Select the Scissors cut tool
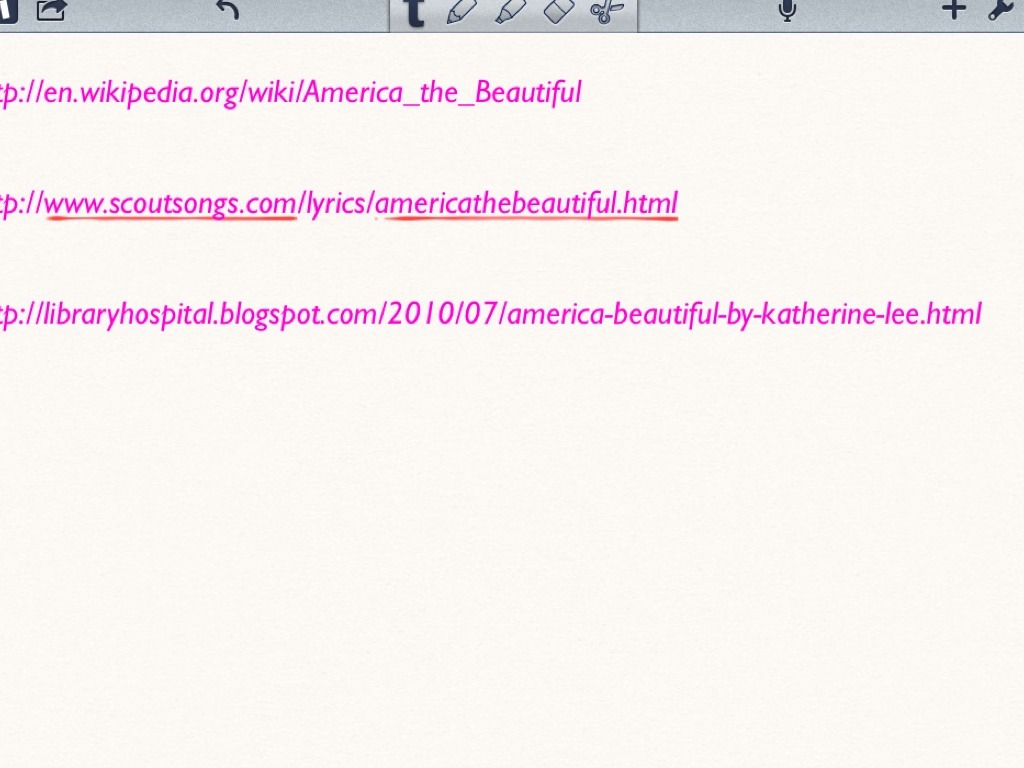The image size is (1024, 768). [606, 12]
